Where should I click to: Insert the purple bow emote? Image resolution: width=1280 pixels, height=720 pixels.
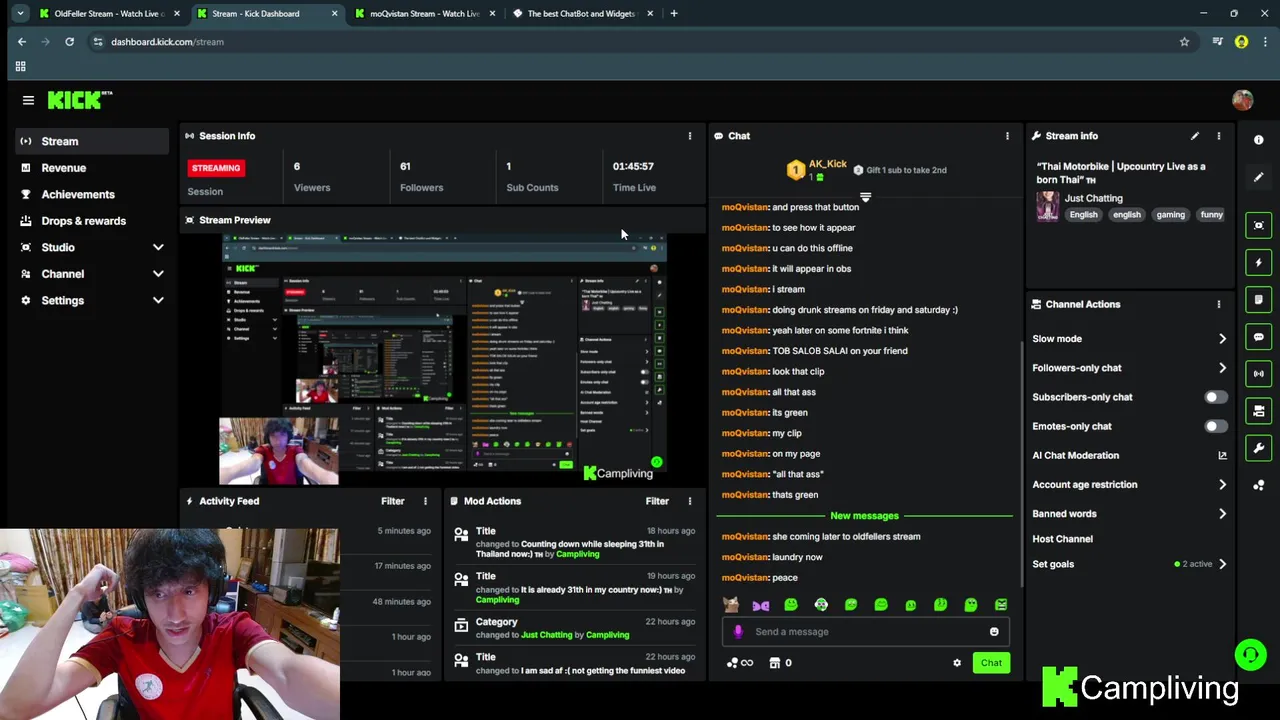tap(761, 605)
